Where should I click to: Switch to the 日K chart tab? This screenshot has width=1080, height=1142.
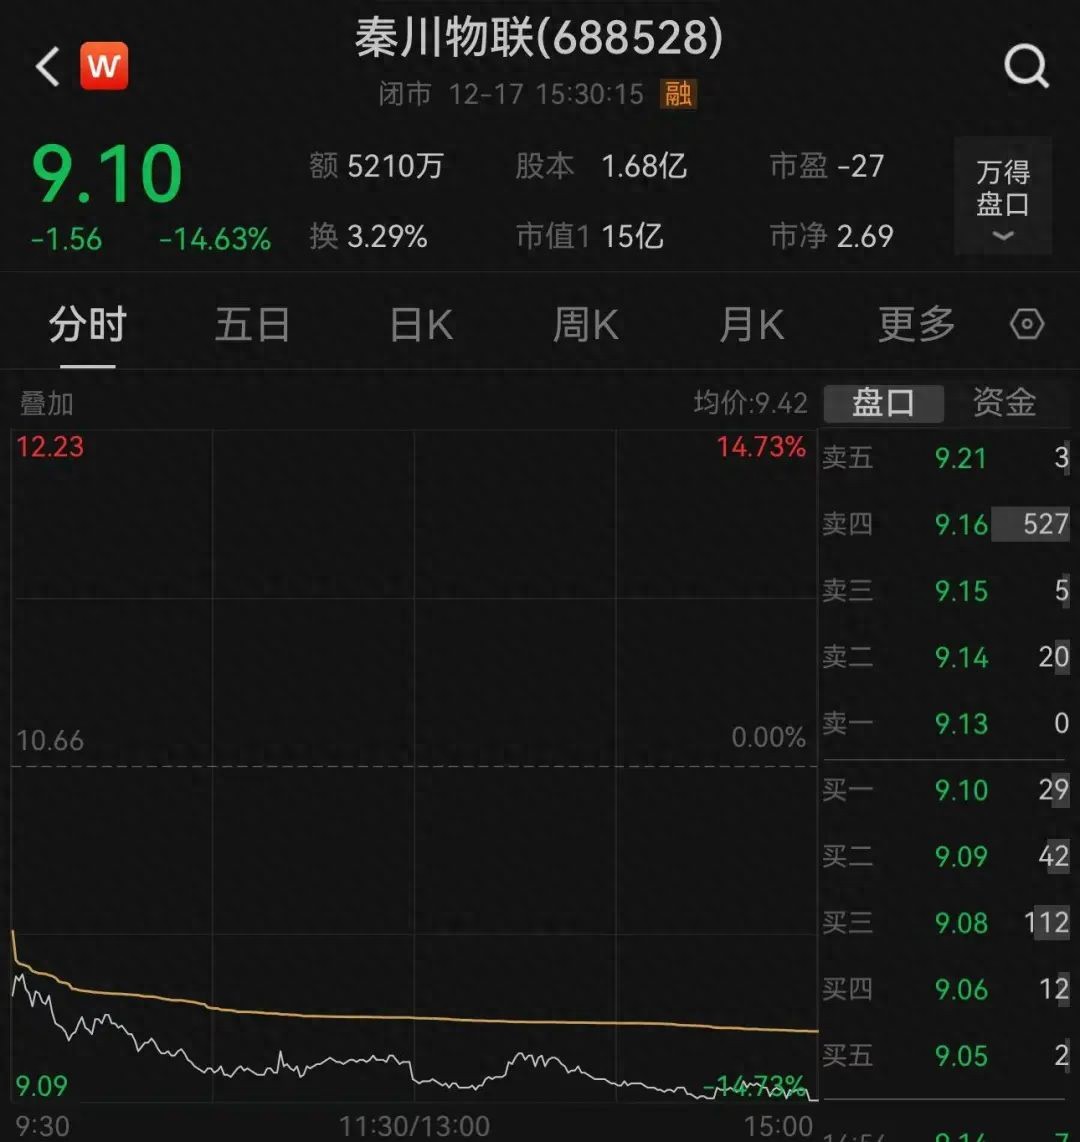click(x=420, y=324)
